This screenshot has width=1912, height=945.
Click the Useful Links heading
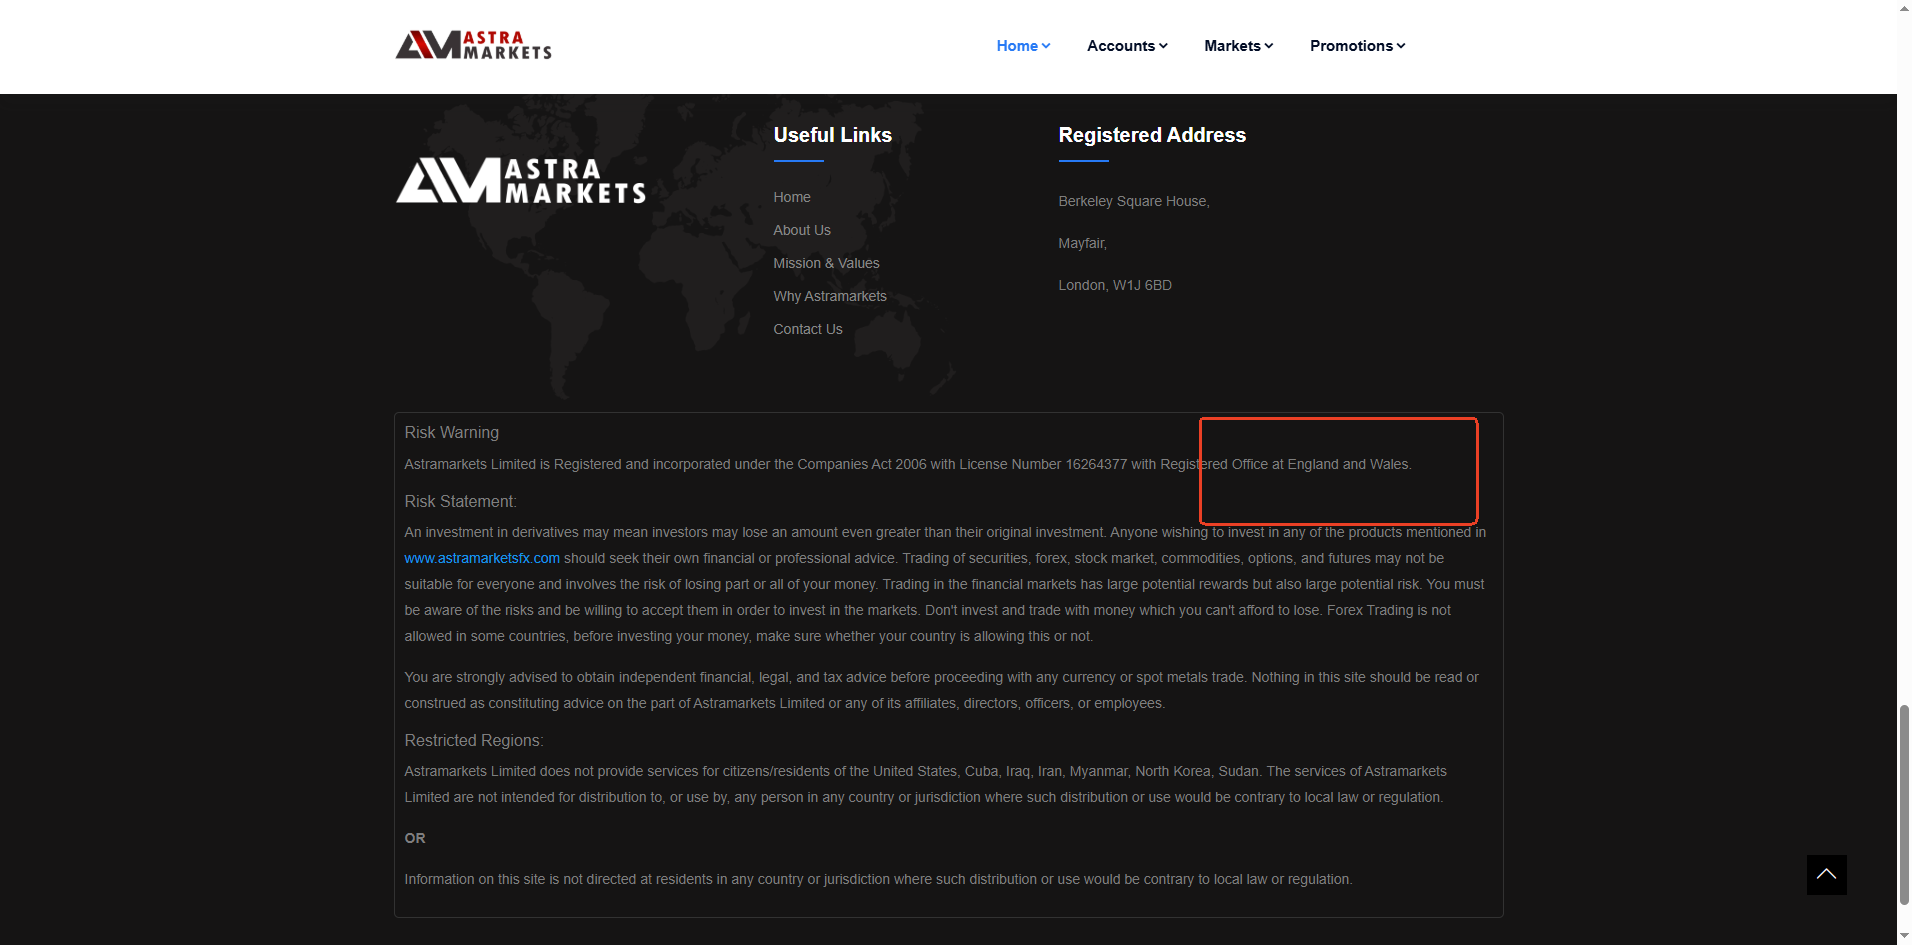pos(833,135)
